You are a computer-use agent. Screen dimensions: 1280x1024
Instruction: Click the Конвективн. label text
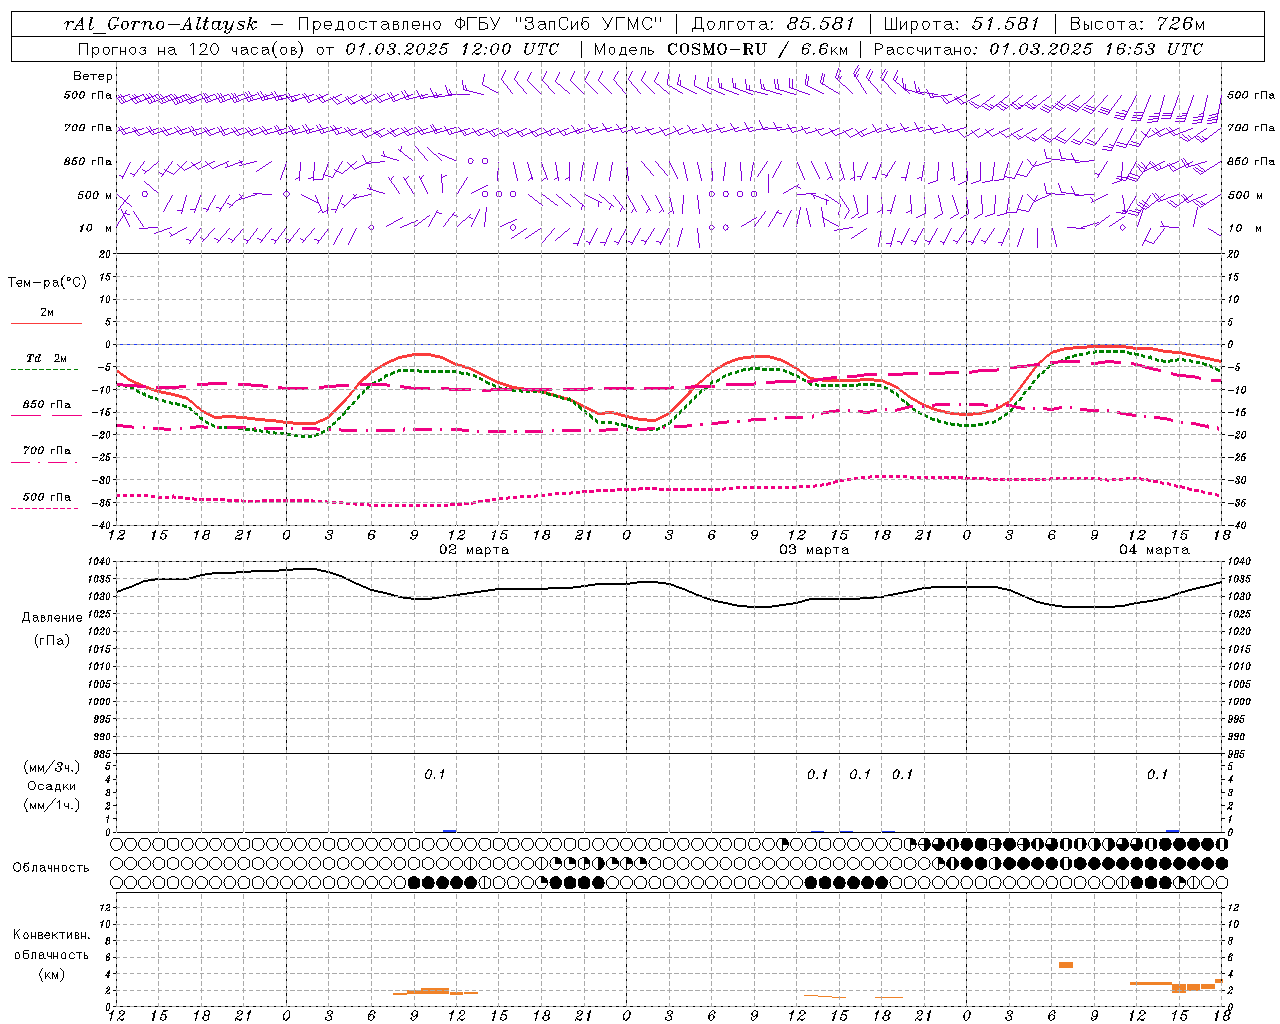click(51, 935)
